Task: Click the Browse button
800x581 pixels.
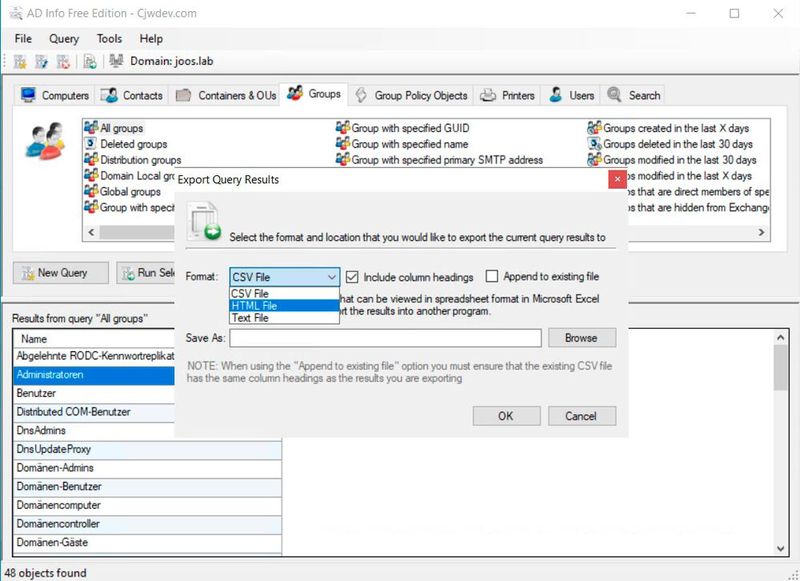Action: (x=581, y=338)
